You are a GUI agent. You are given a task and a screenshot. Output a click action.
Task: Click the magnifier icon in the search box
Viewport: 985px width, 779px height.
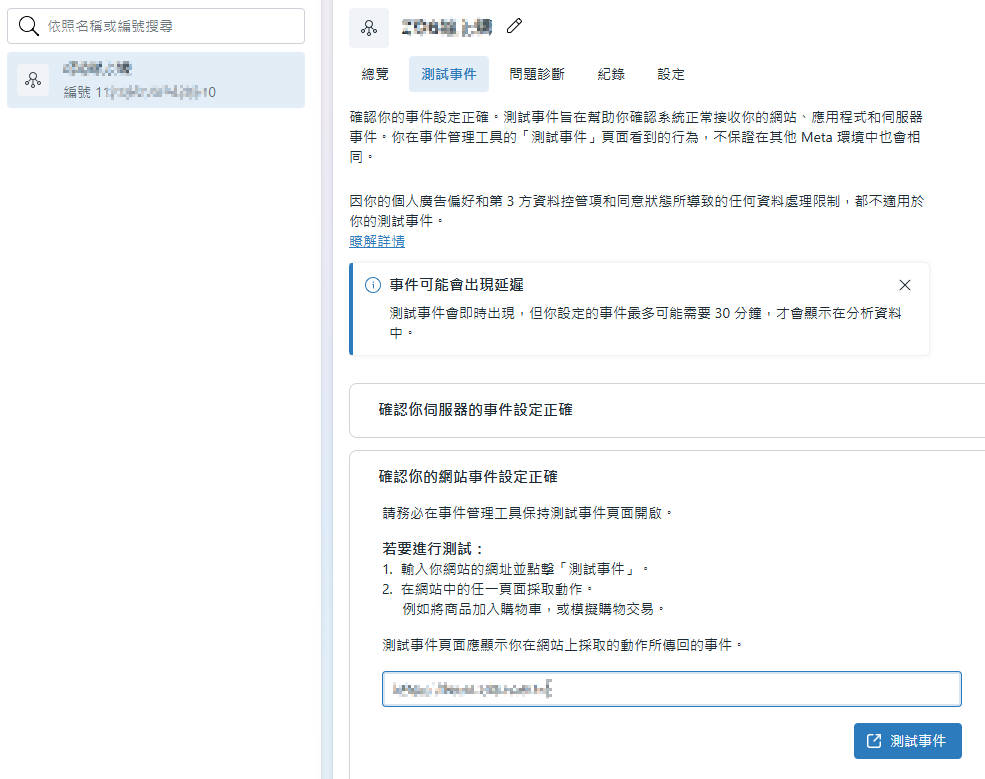point(29,26)
